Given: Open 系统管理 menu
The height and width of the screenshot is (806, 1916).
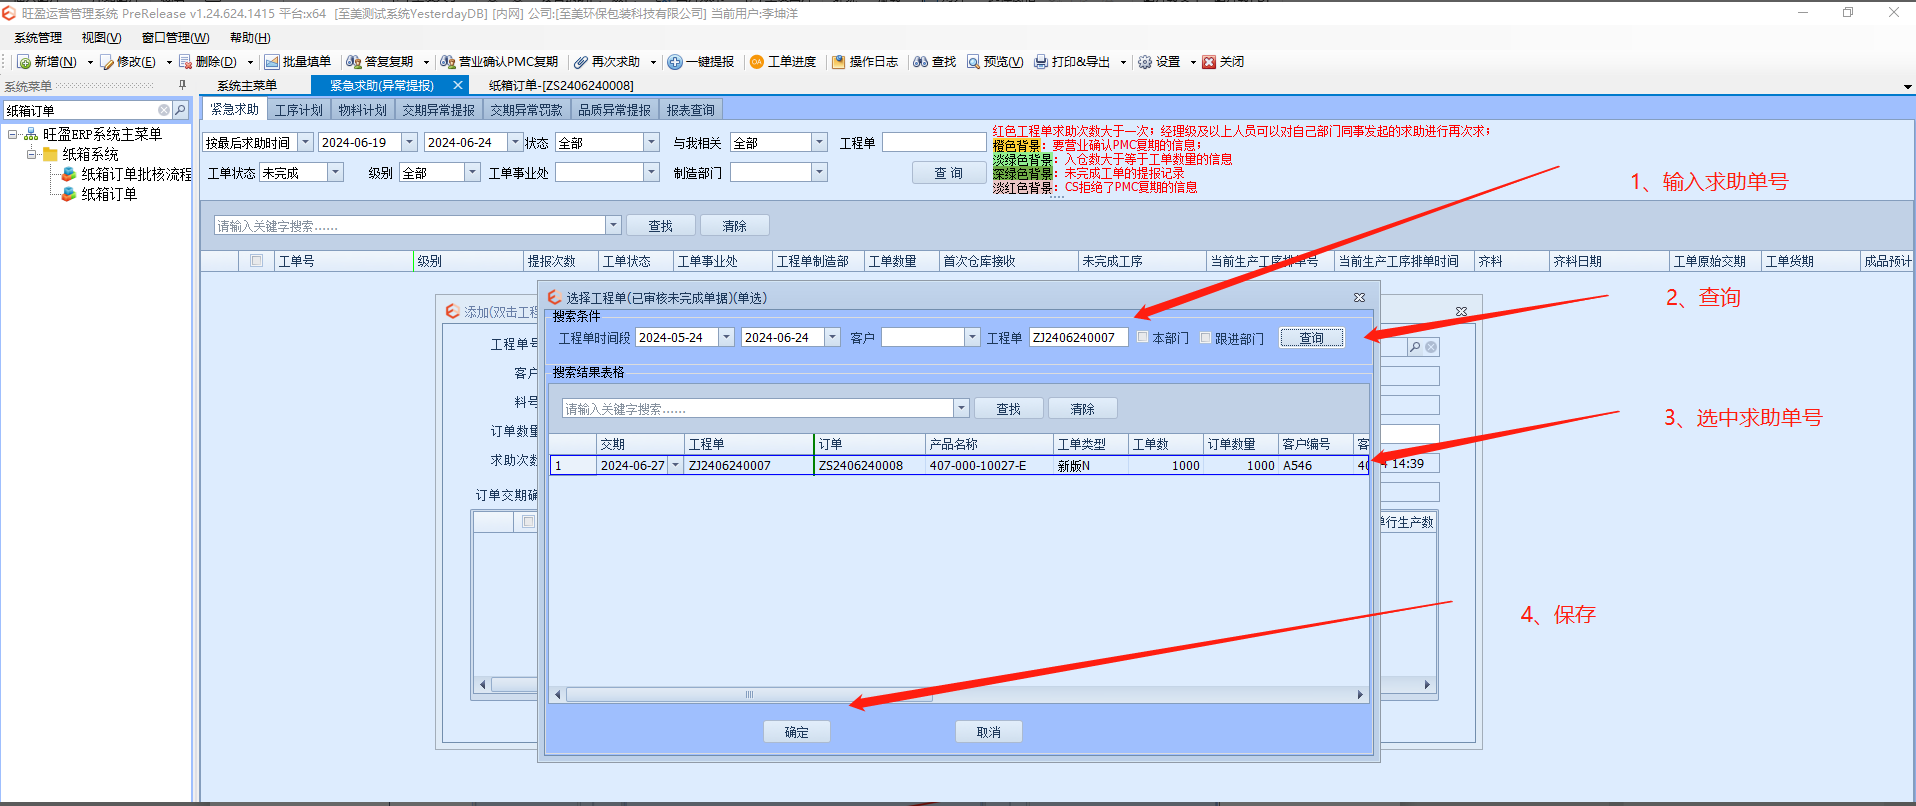Looking at the screenshot, I should 38,38.
